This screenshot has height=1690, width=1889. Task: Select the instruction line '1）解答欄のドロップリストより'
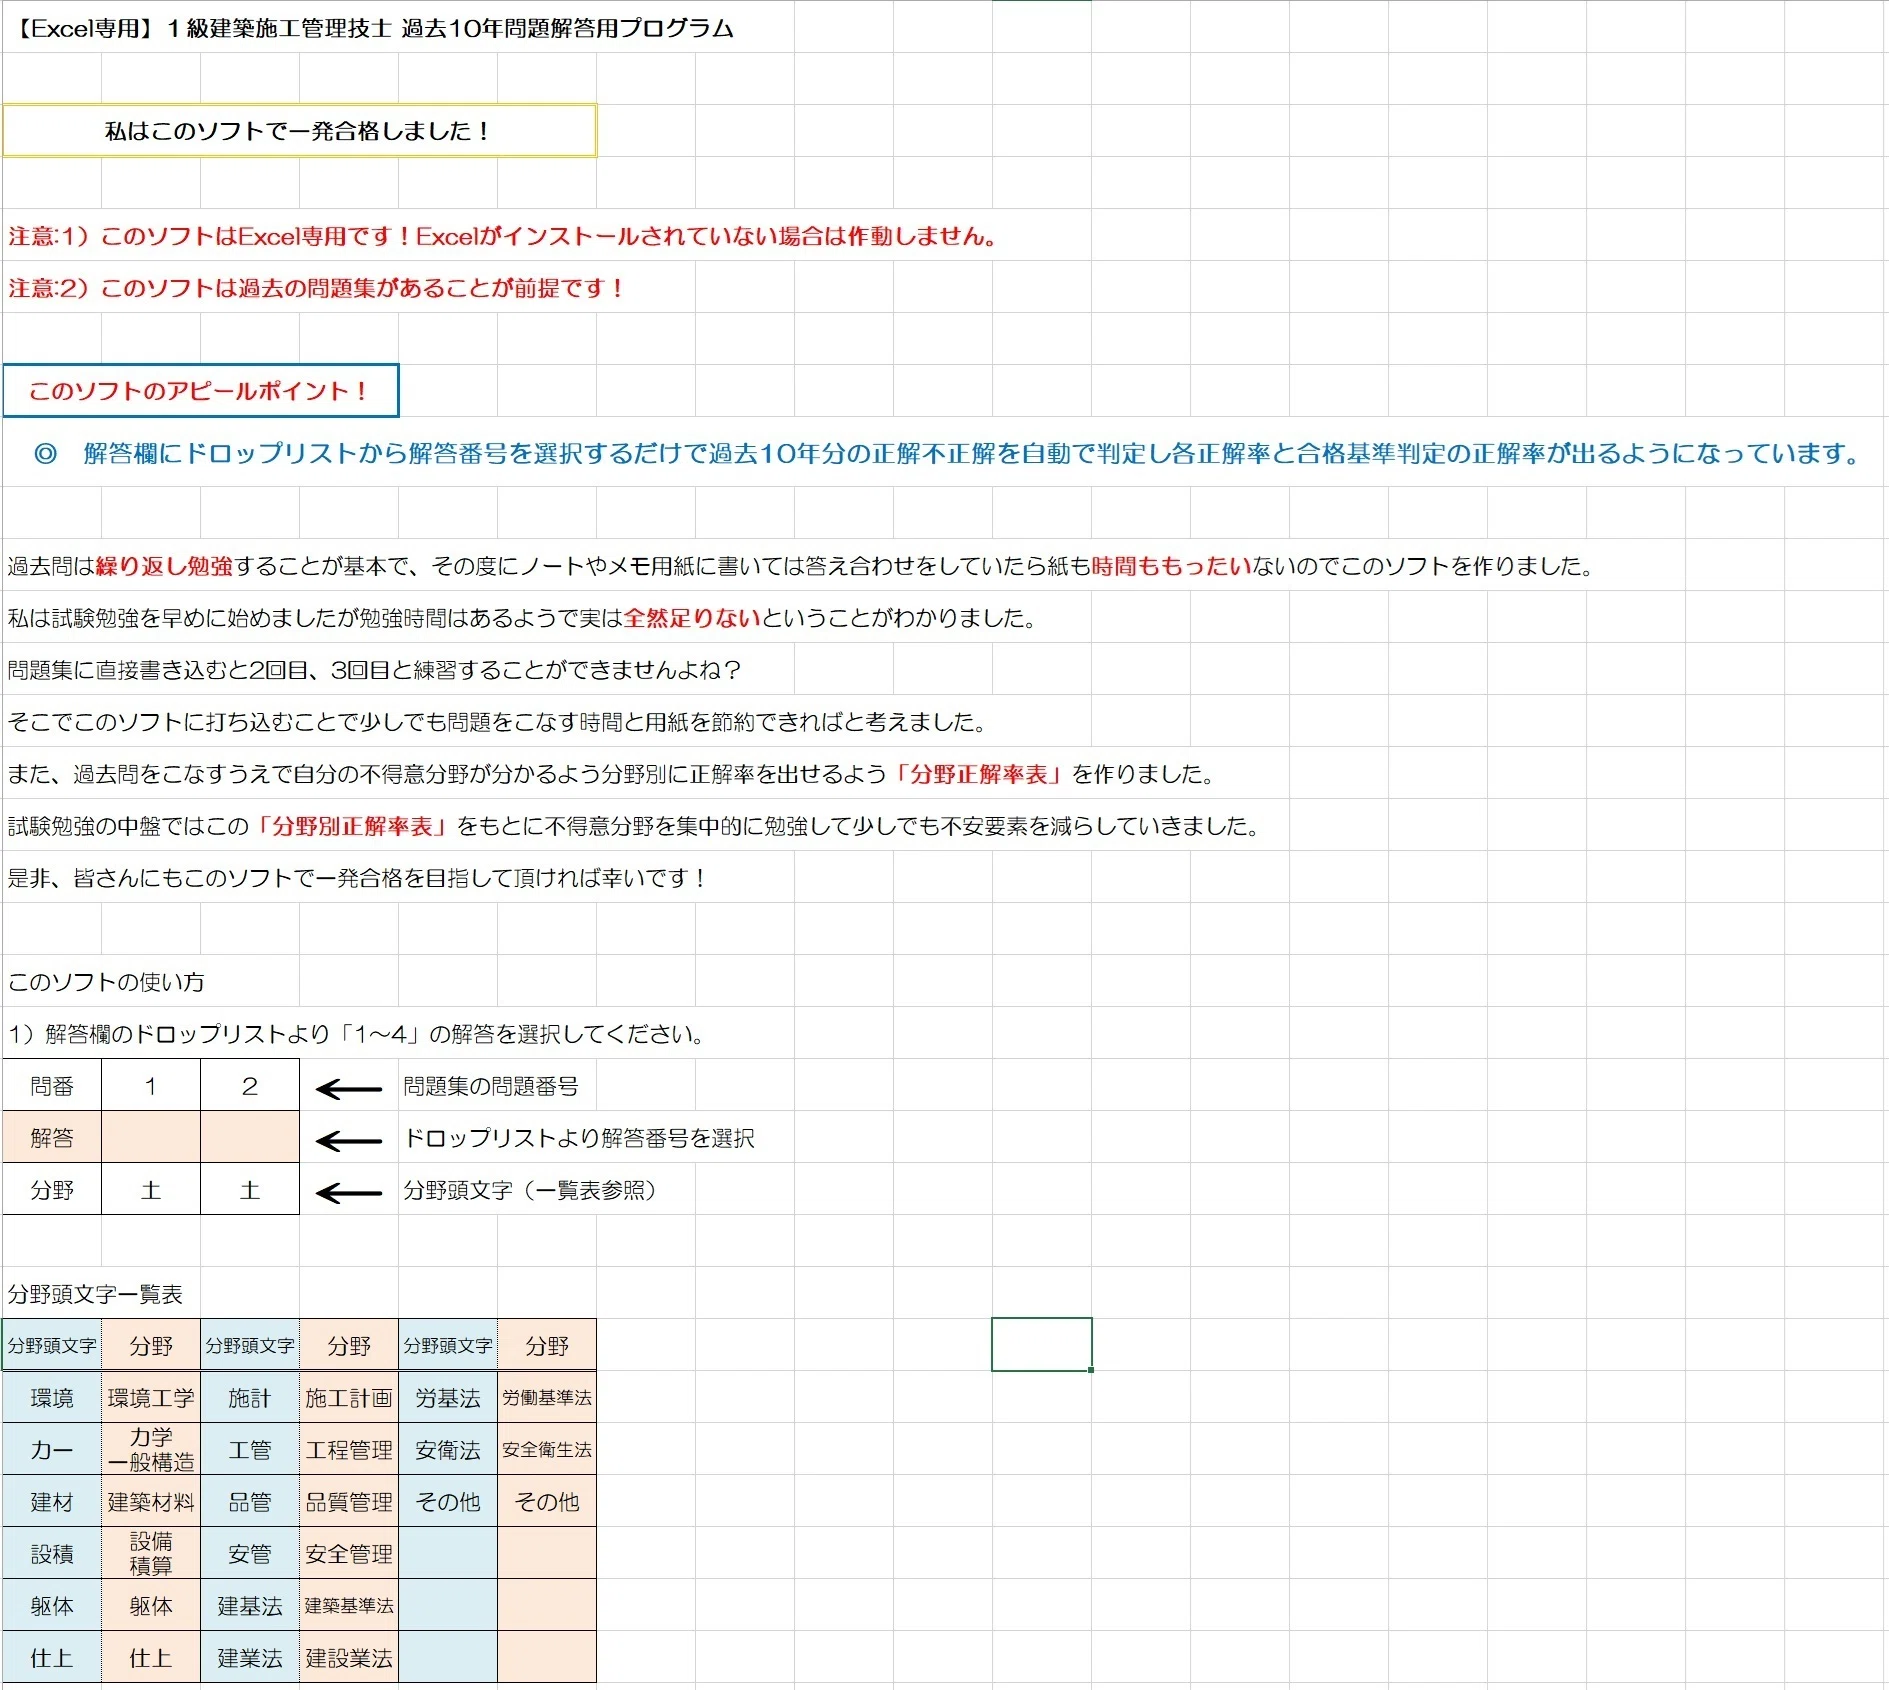pos(356,1034)
